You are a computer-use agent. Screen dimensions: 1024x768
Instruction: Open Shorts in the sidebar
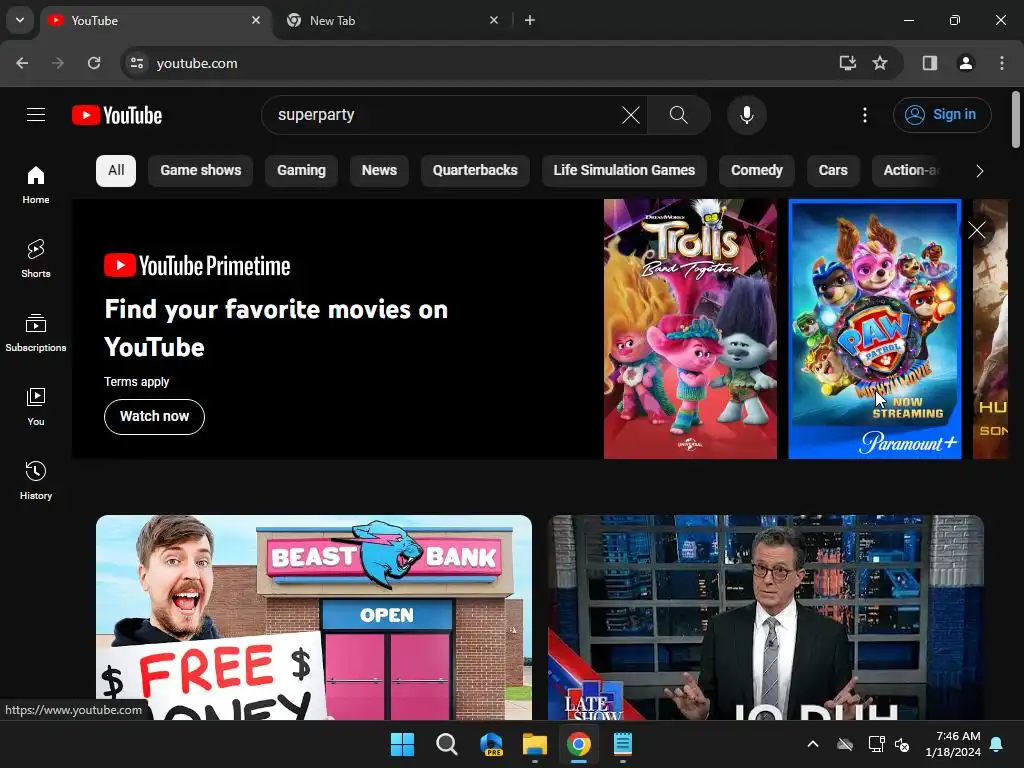tap(36, 259)
